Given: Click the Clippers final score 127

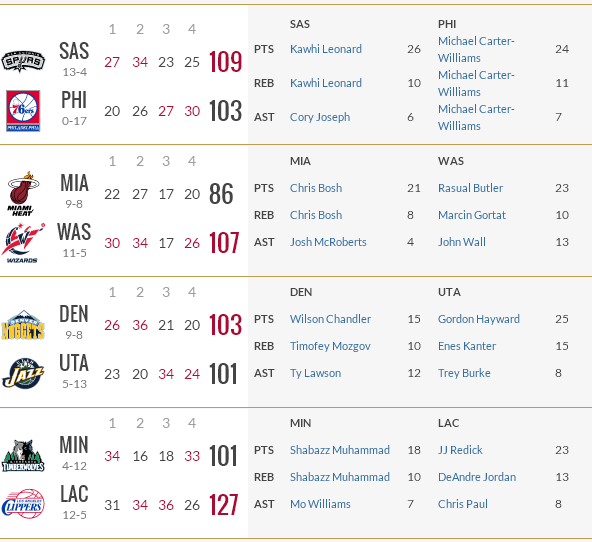Looking at the screenshot, I should 224,505.
